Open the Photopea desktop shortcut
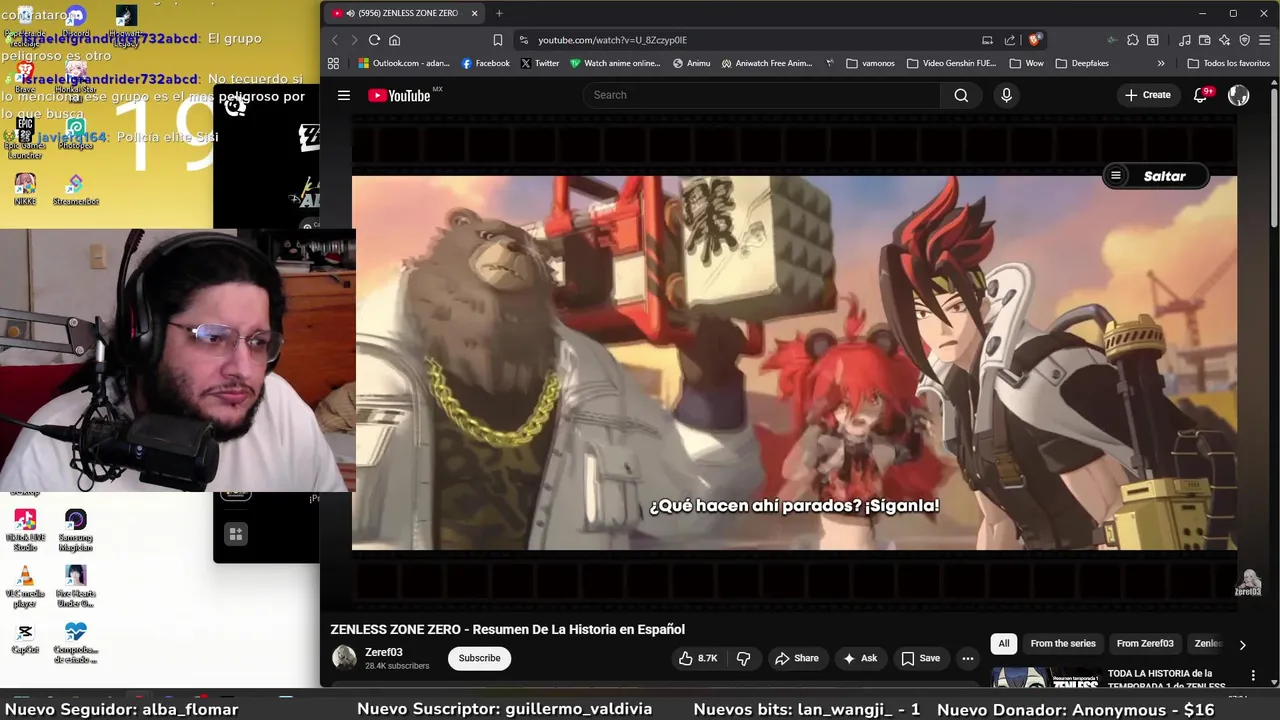Viewport: 1280px width, 720px height. pyautogui.click(x=75, y=134)
